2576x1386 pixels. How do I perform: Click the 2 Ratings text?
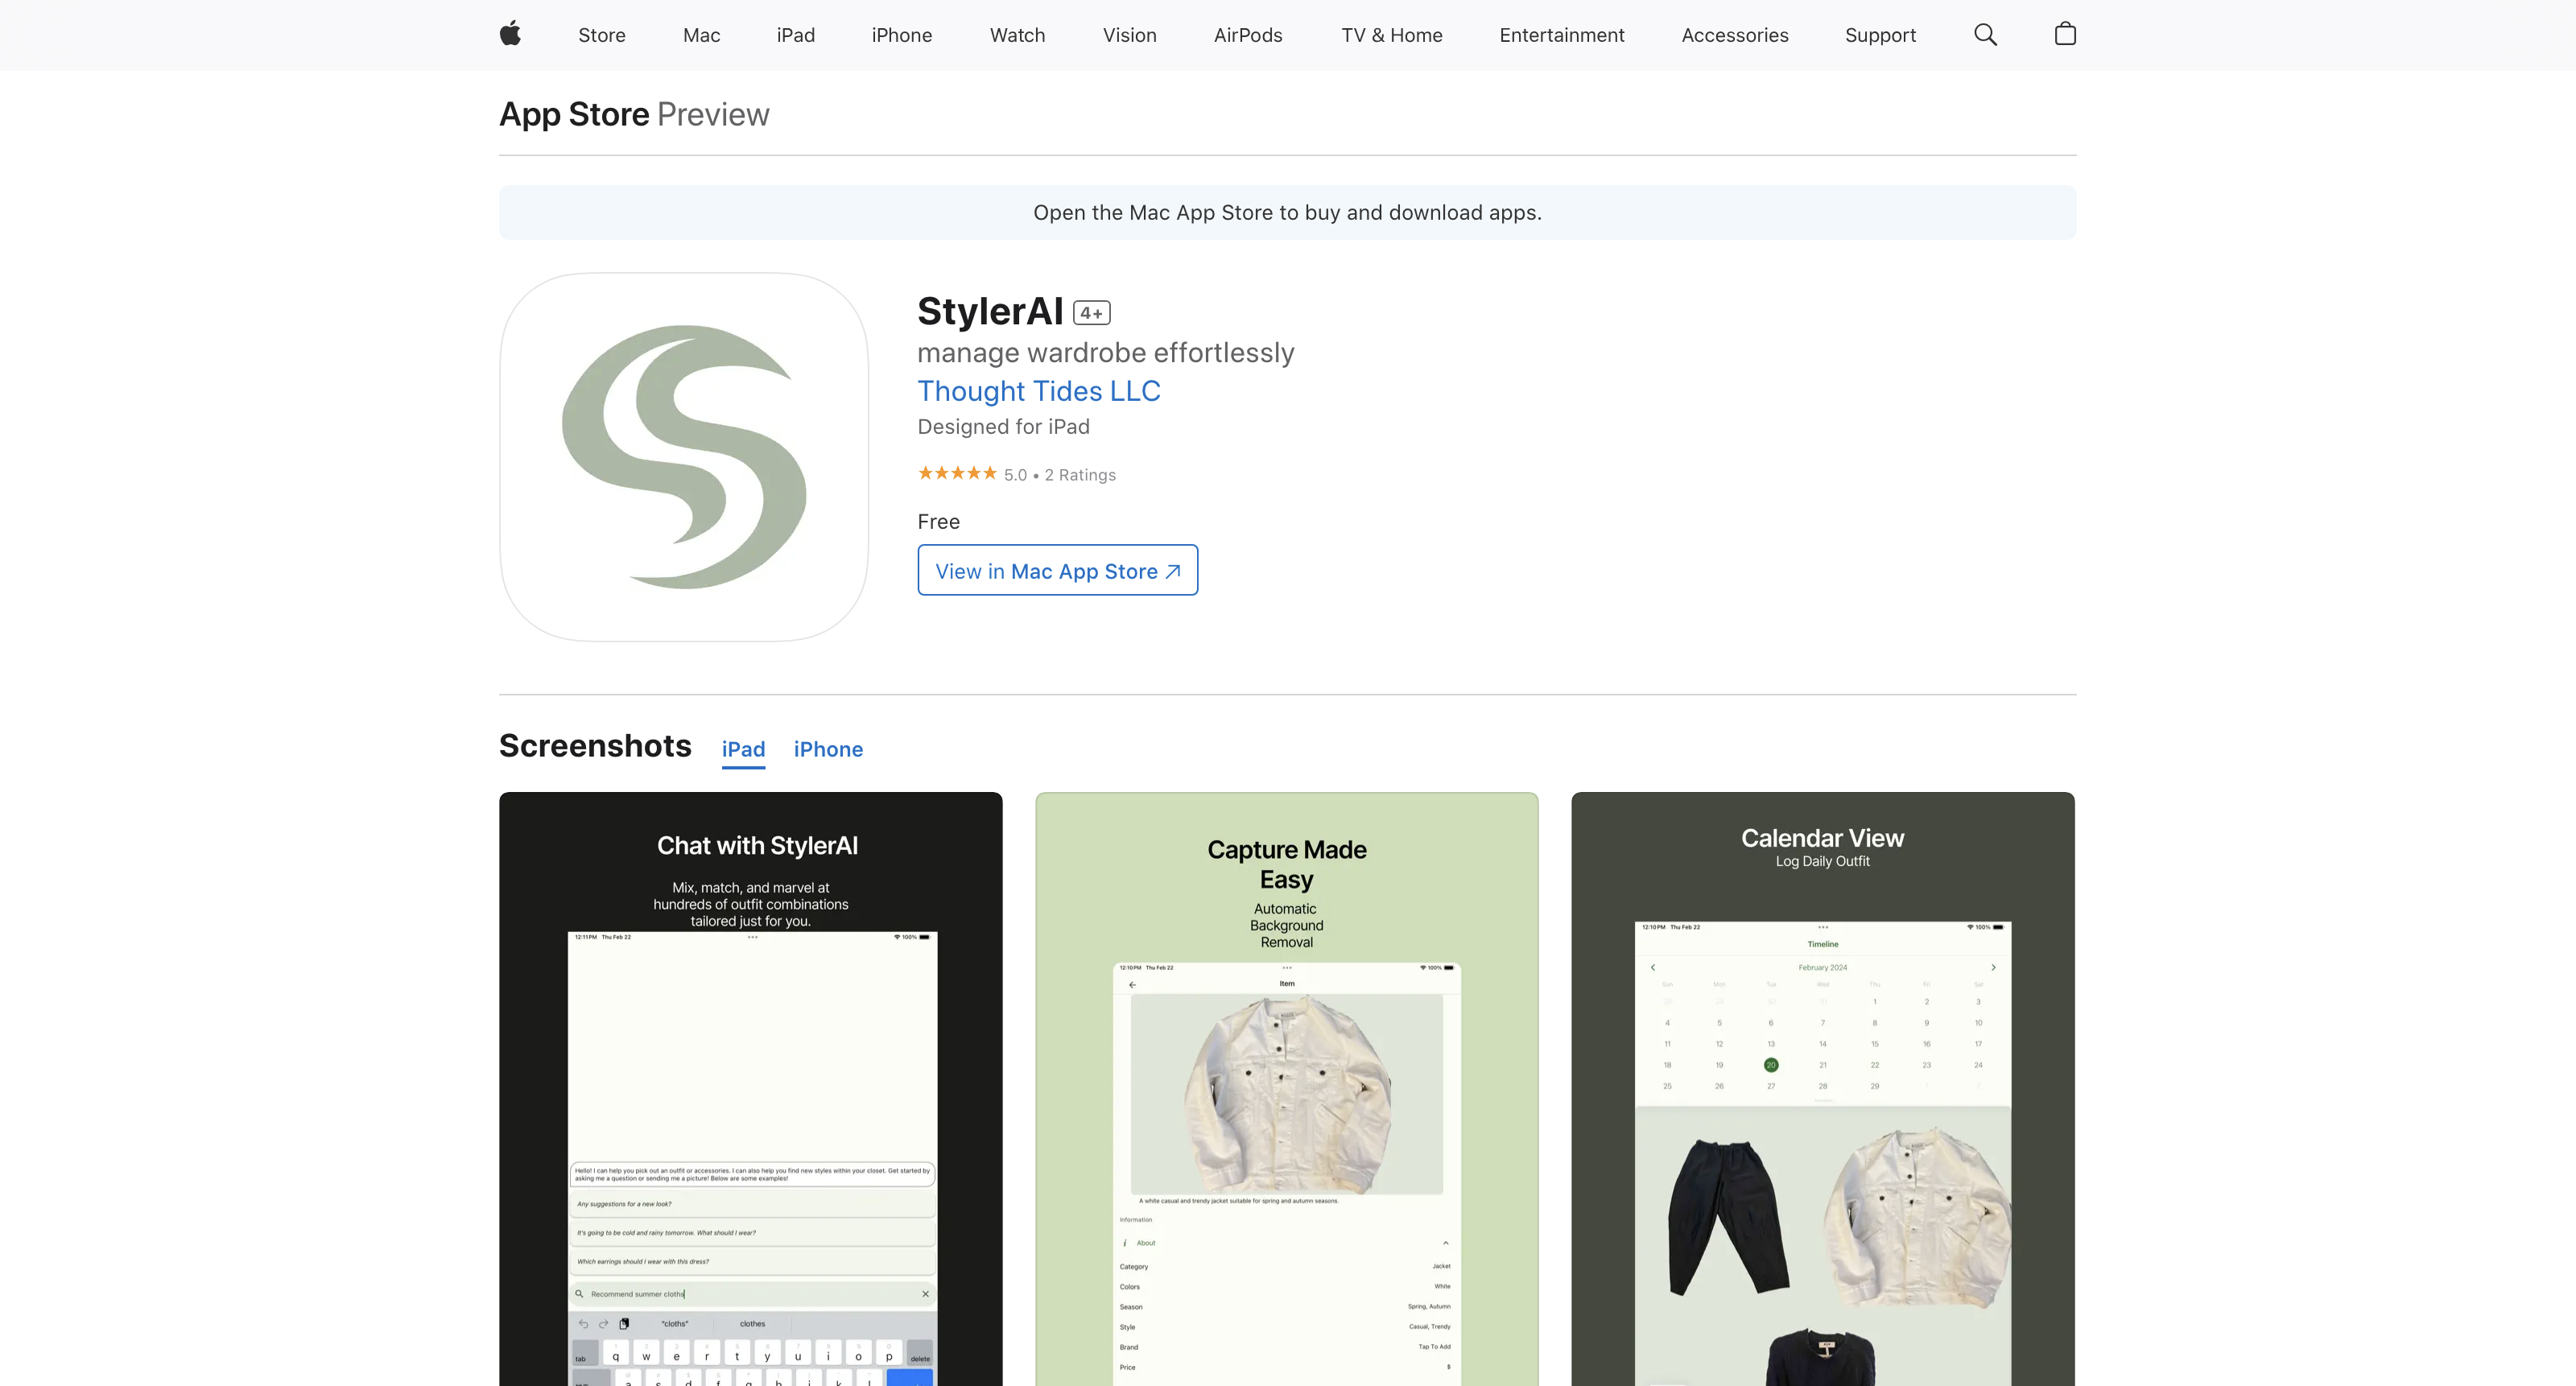point(1080,475)
